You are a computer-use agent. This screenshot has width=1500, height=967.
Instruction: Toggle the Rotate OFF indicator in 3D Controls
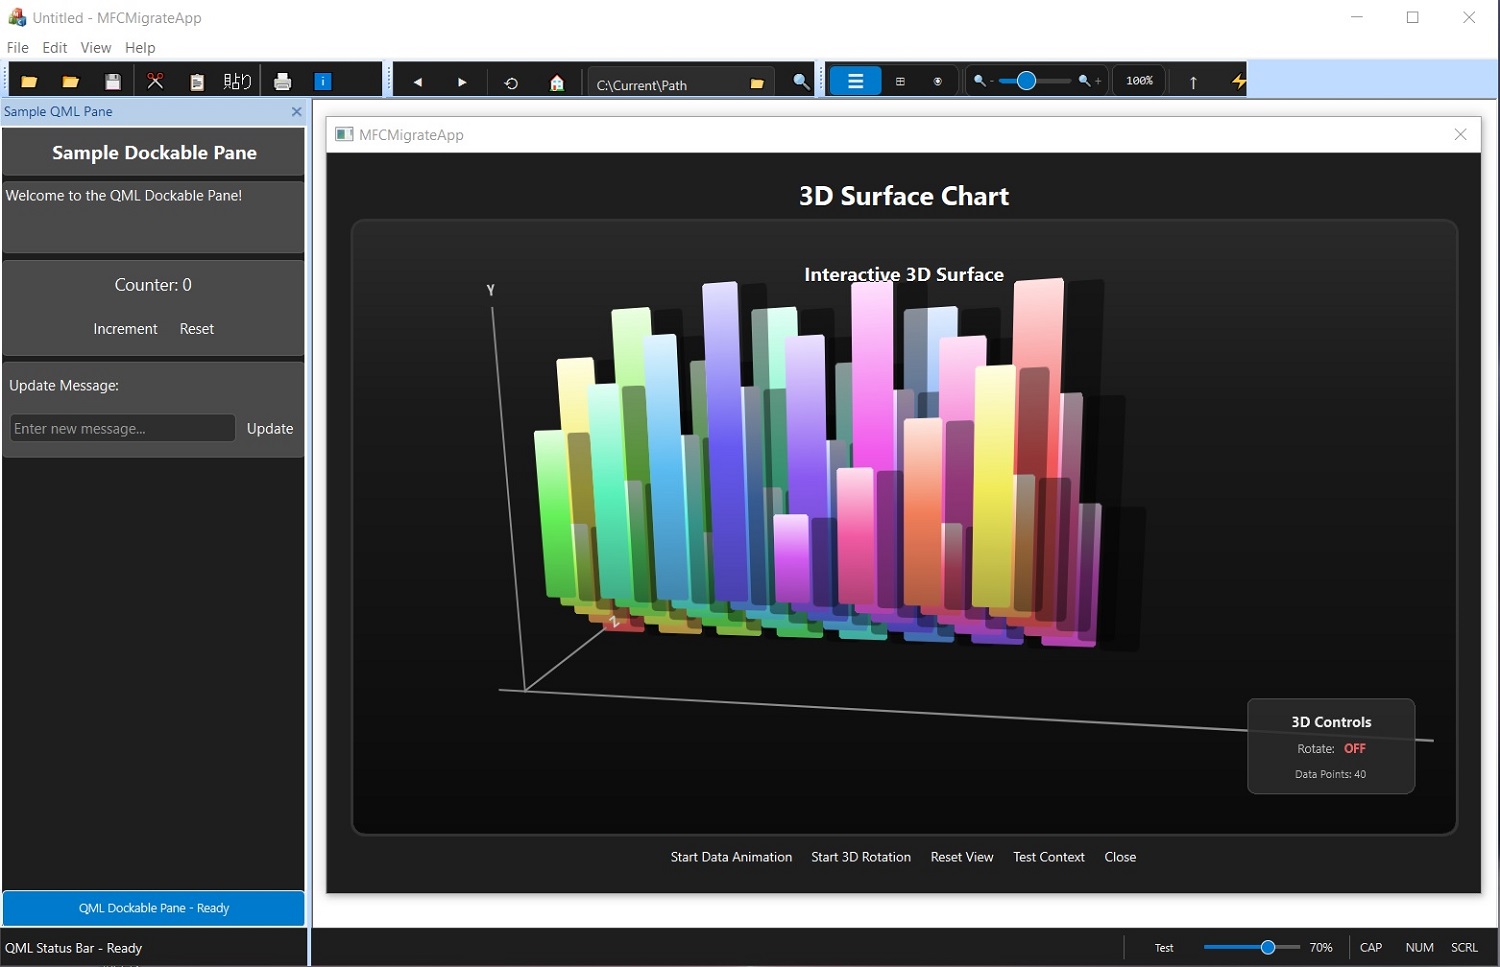click(x=1354, y=748)
